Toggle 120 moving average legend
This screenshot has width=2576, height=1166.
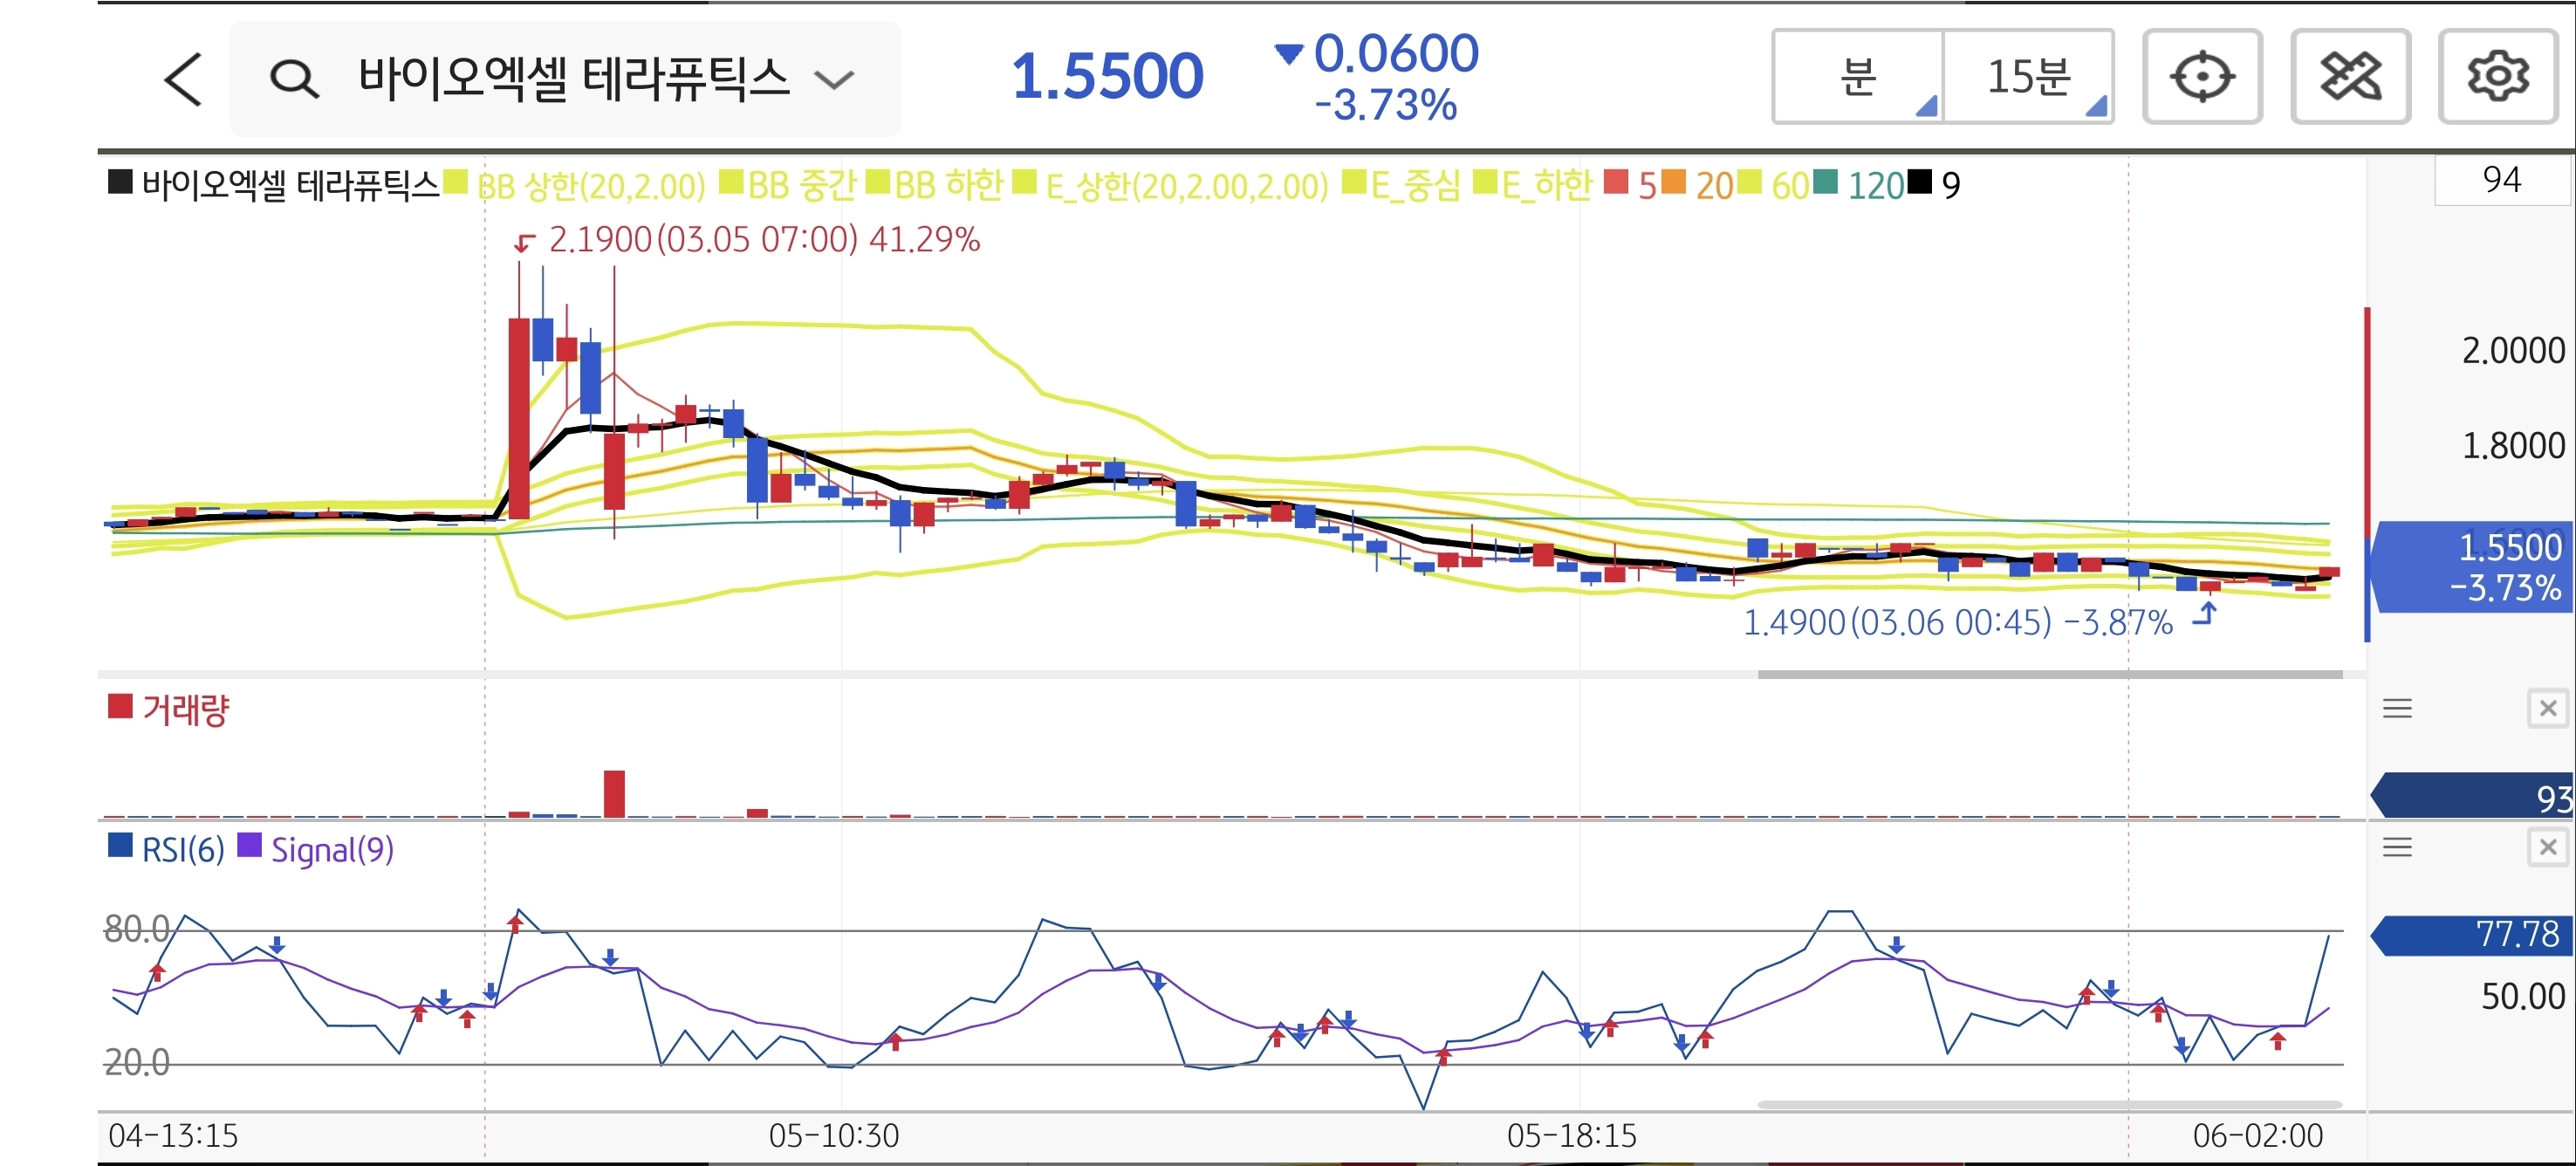pos(1875,185)
